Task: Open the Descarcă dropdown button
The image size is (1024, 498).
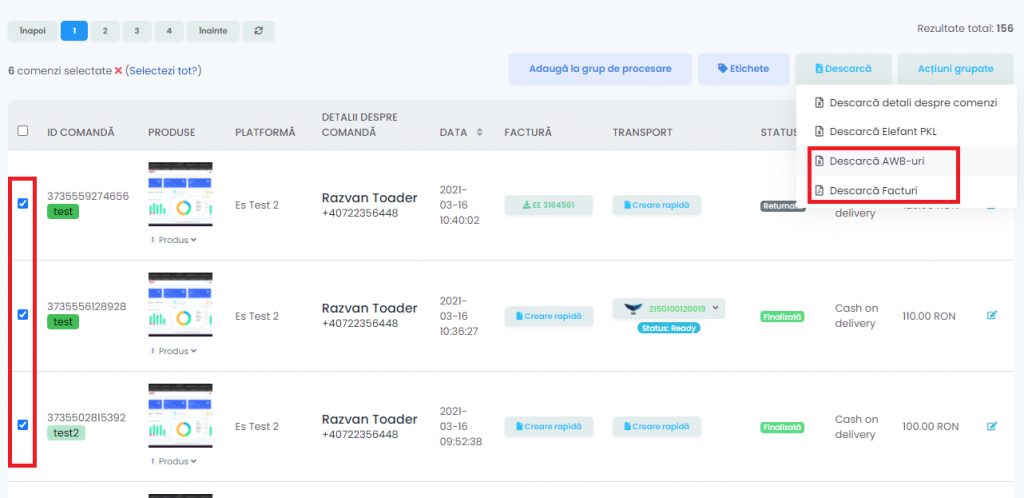Action: click(x=843, y=69)
